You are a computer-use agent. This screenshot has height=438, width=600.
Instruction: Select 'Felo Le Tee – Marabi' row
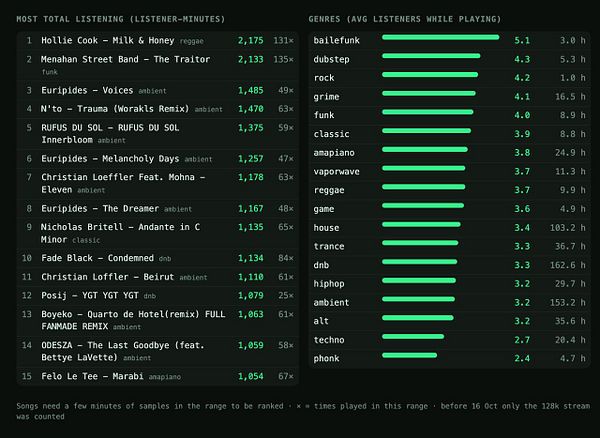(158, 376)
